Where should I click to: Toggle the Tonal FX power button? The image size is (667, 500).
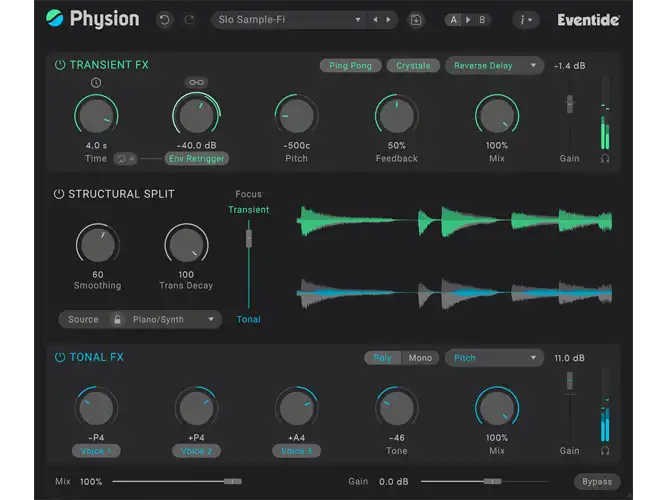60,357
